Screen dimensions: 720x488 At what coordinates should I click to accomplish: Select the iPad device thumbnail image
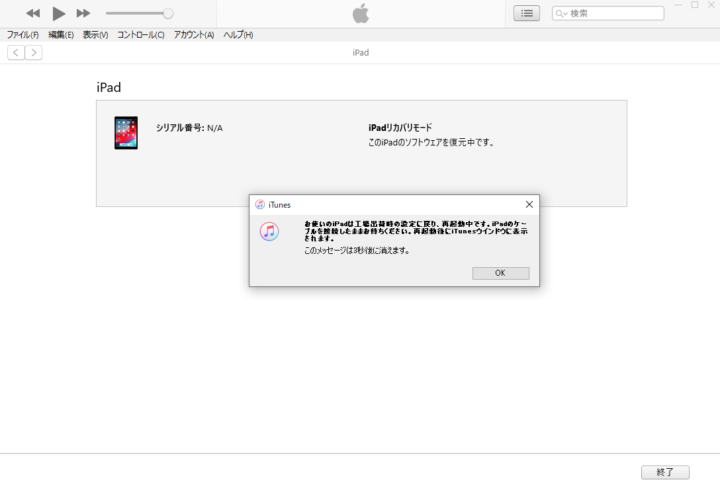coord(126,133)
